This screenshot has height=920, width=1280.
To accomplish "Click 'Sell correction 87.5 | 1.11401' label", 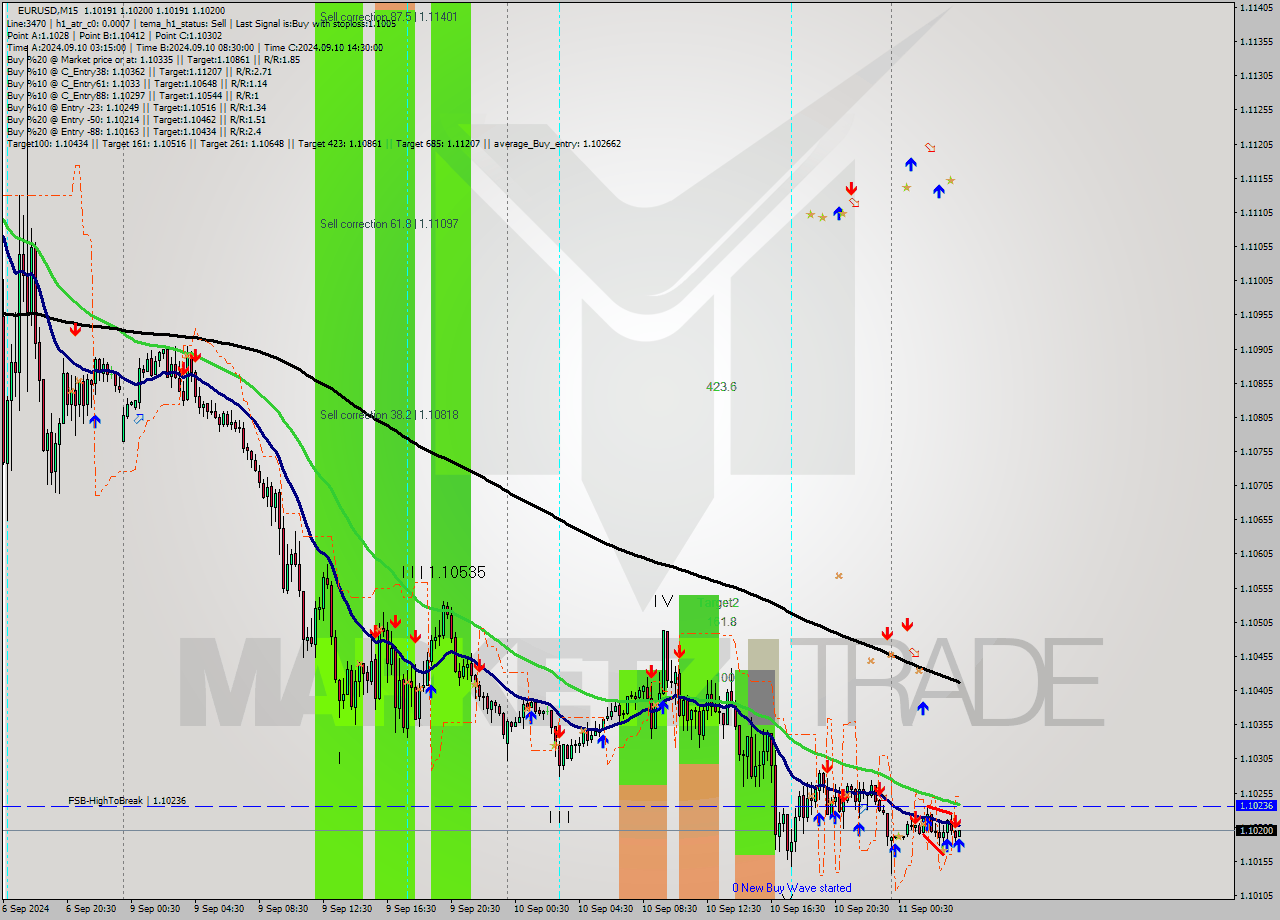I will [389, 17].
